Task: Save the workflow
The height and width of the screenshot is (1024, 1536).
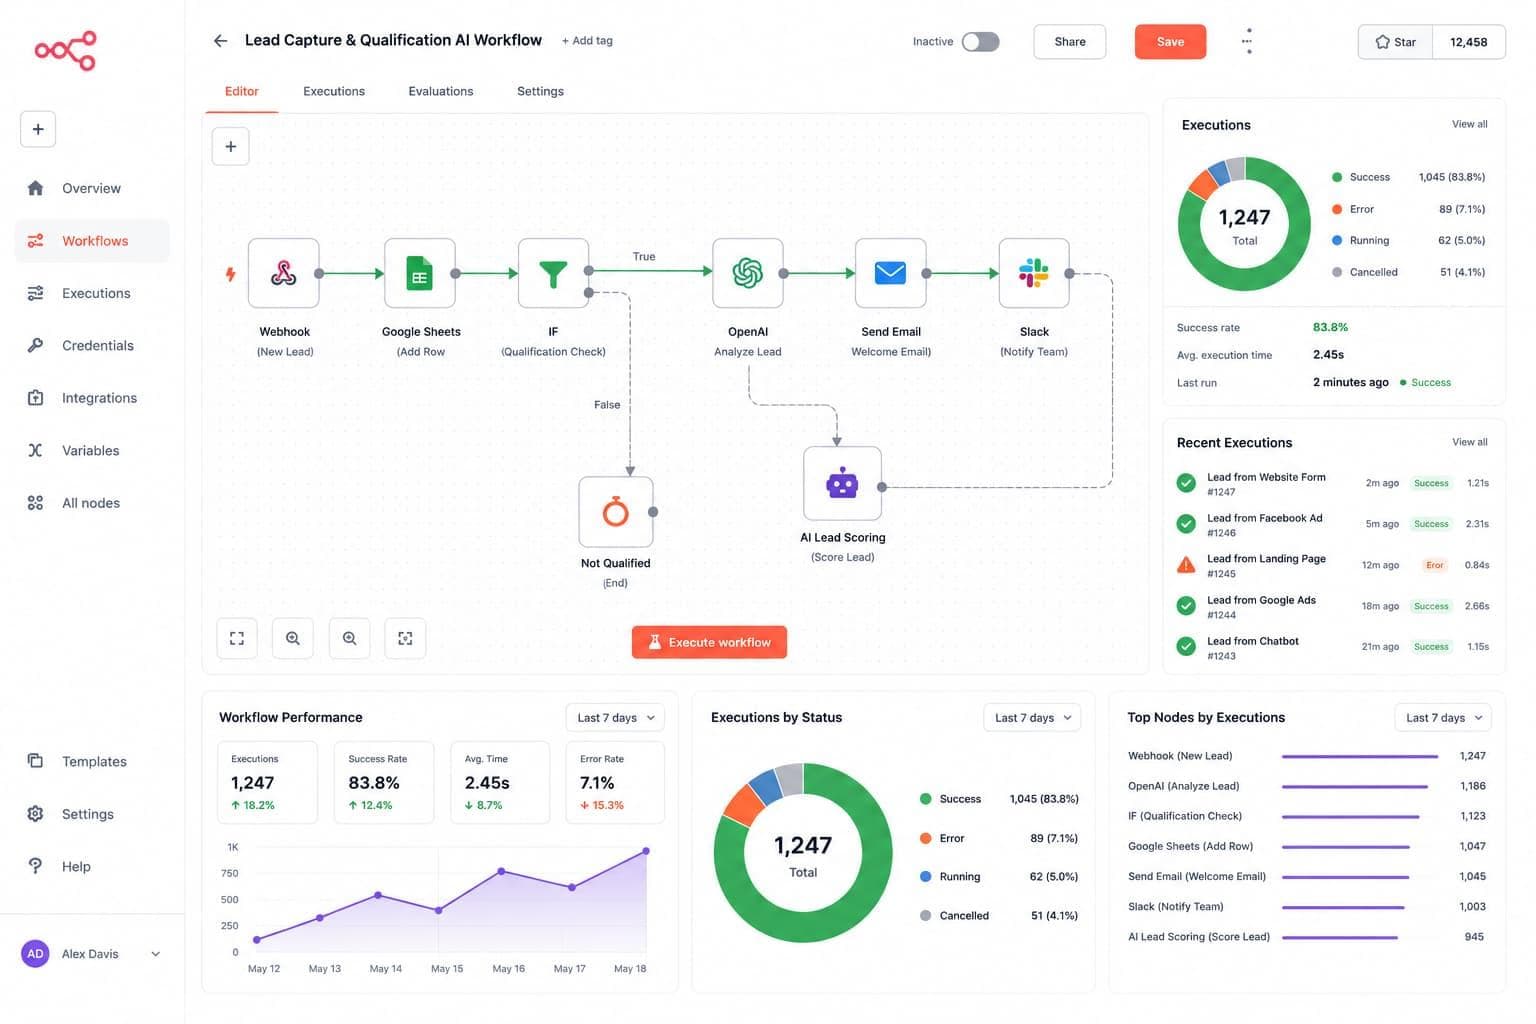Action: click(1170, 42)
